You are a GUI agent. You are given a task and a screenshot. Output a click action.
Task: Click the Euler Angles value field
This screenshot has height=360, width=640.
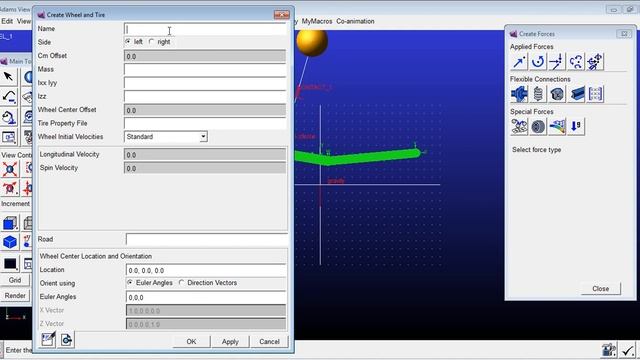206,297
